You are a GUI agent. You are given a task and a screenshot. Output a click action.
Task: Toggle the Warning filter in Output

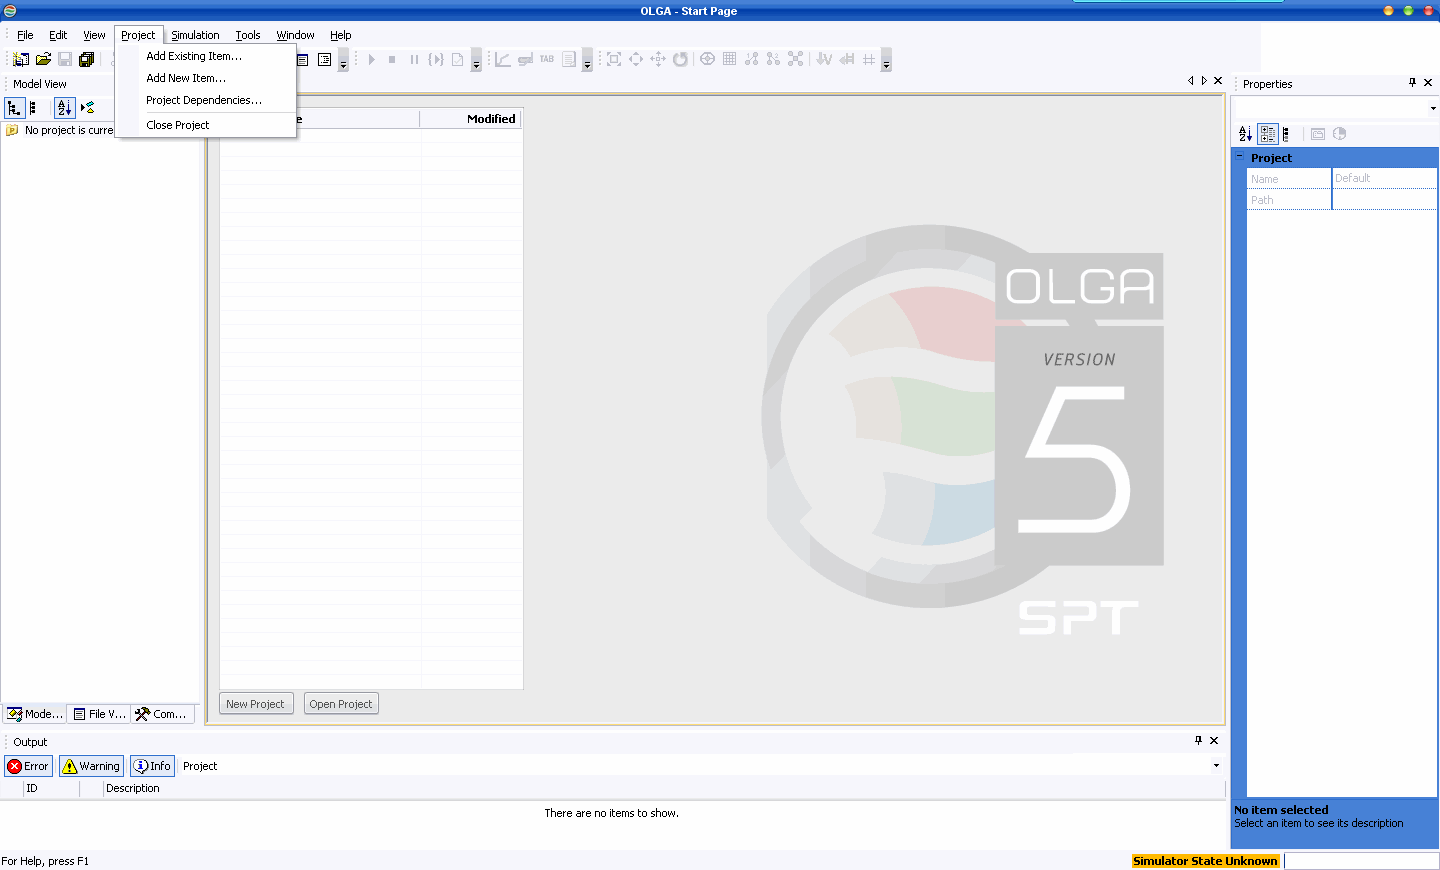91,766
